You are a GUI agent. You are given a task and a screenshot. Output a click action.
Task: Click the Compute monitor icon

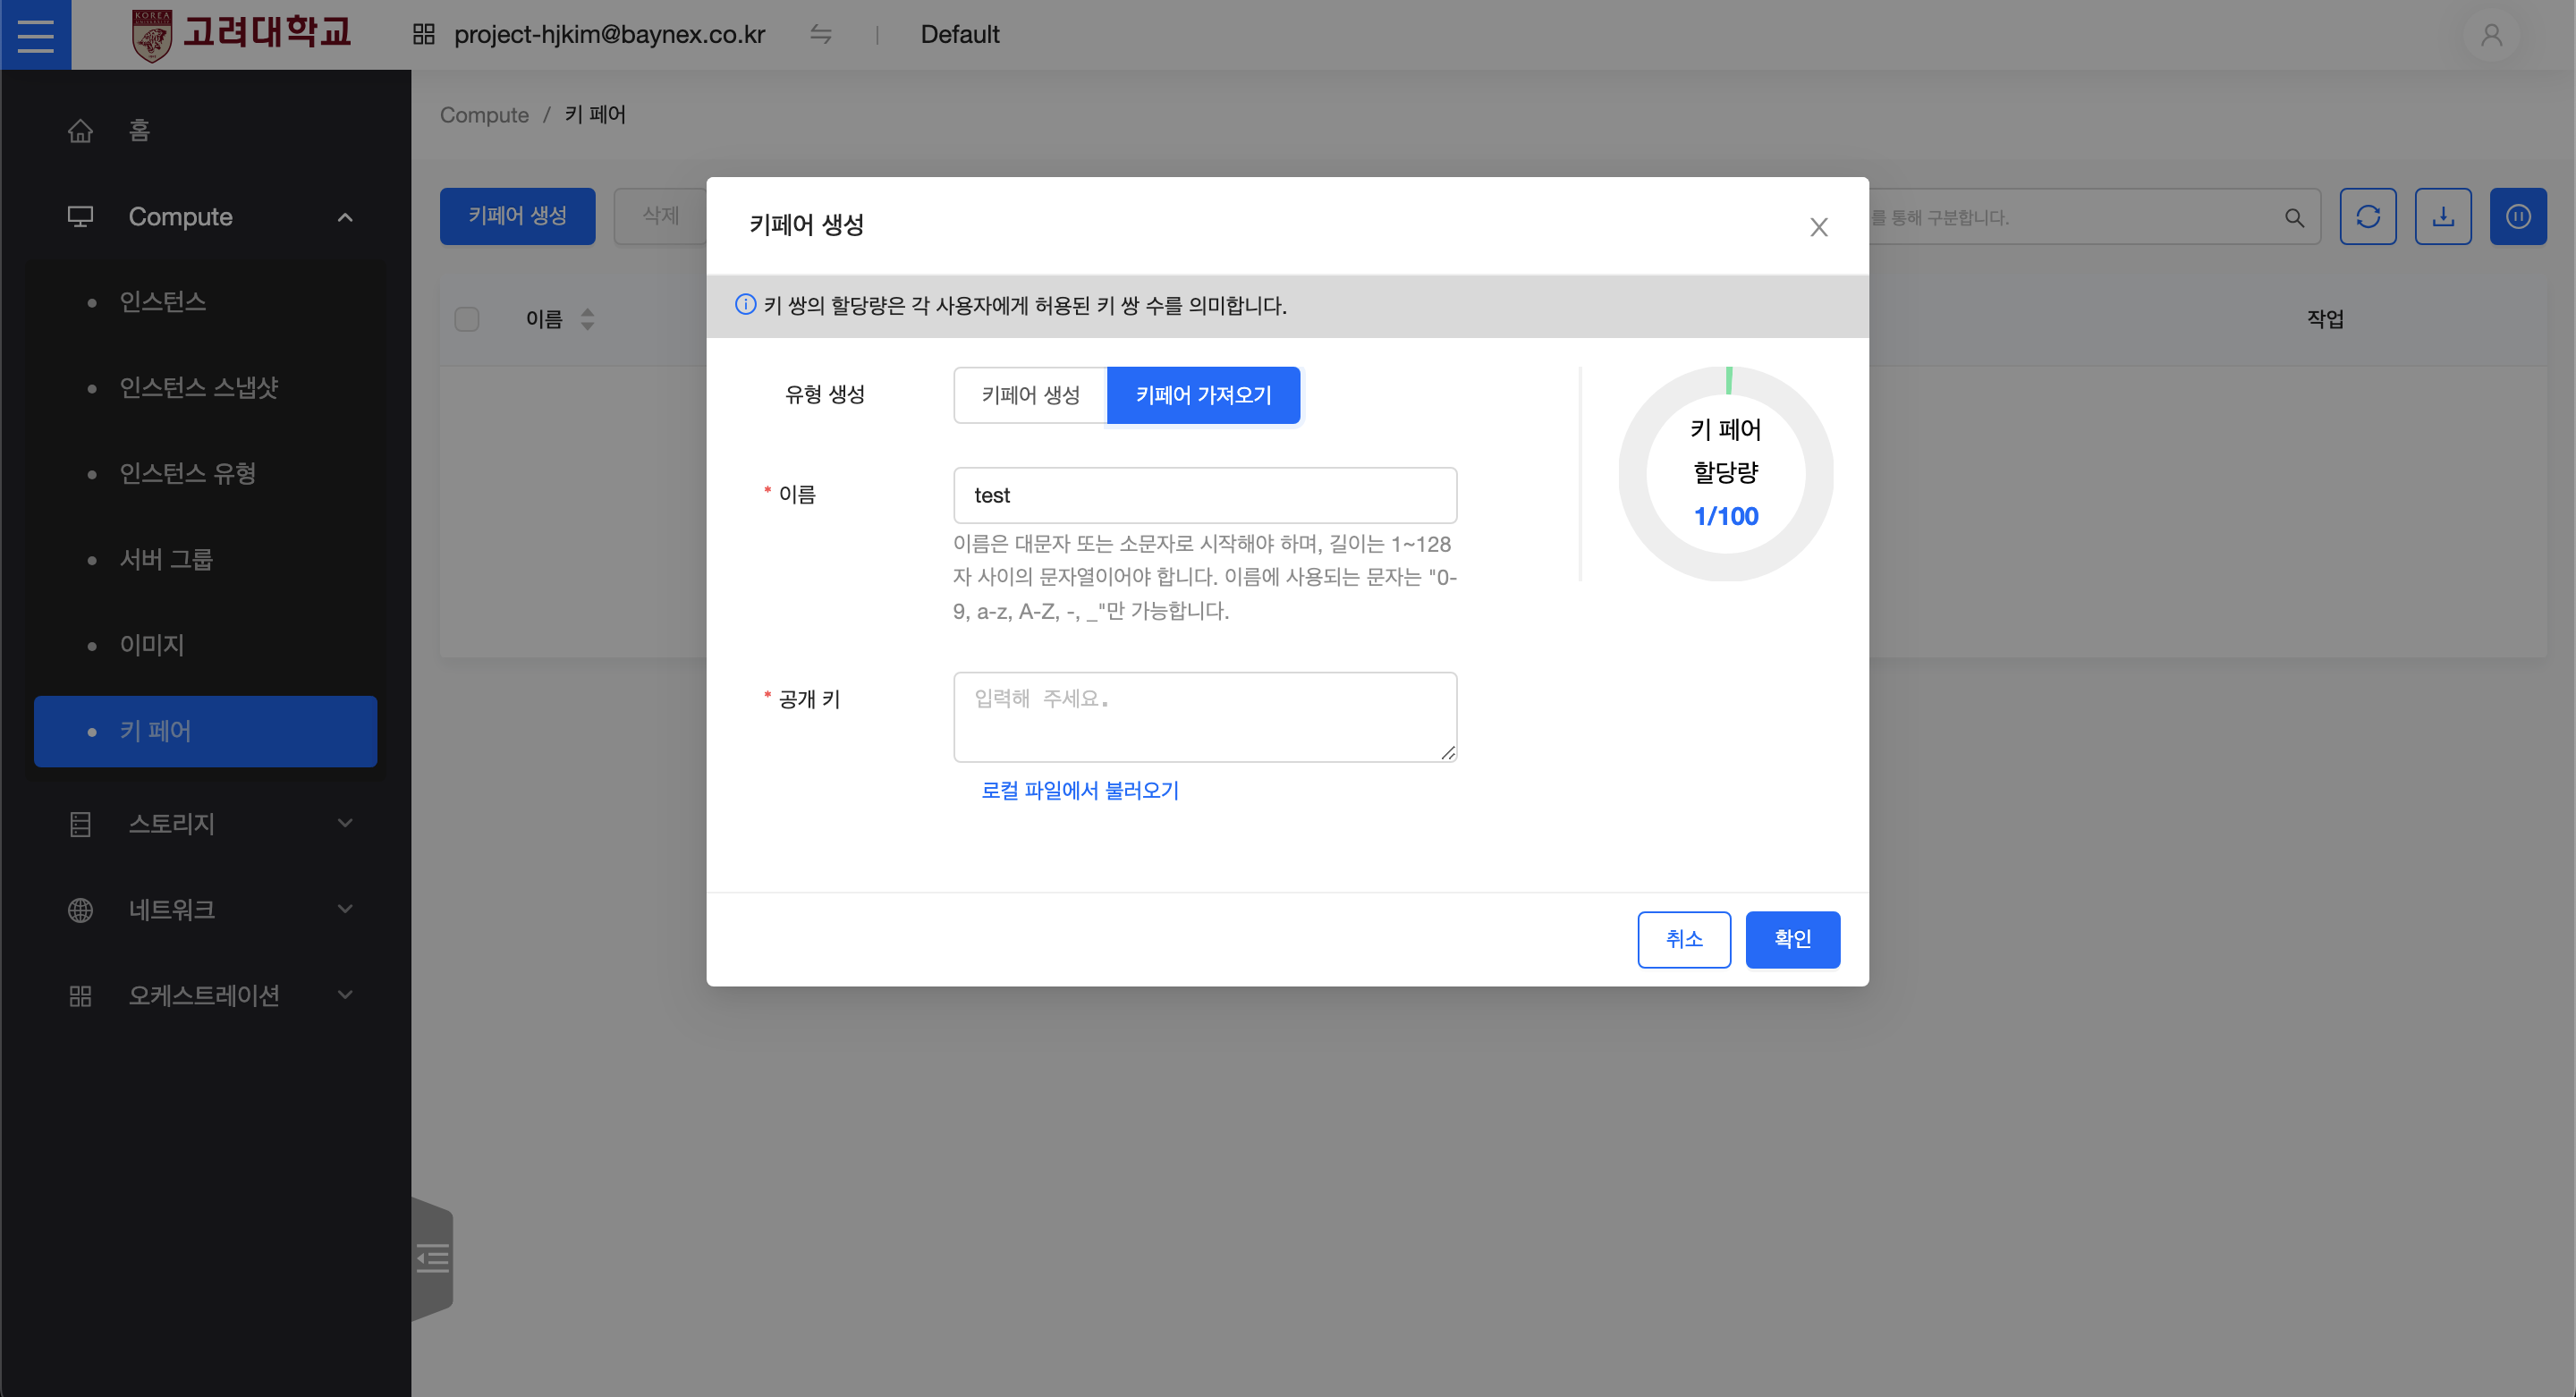tap(80, 217)
